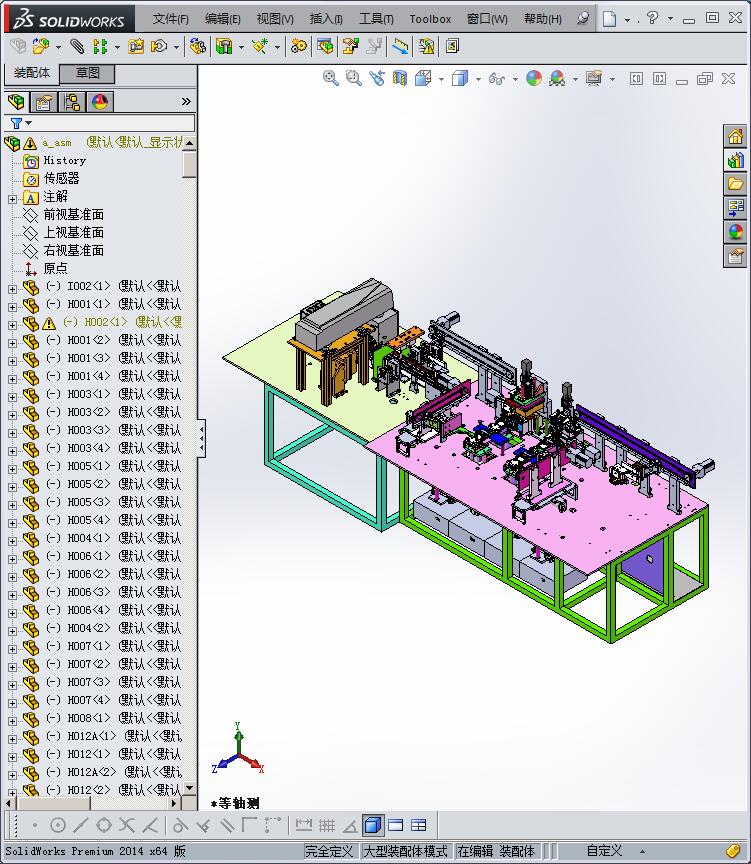This screenshot has width=751, height=864.
Task: Click the New Motion Study icon
Action: pos(299,46)
